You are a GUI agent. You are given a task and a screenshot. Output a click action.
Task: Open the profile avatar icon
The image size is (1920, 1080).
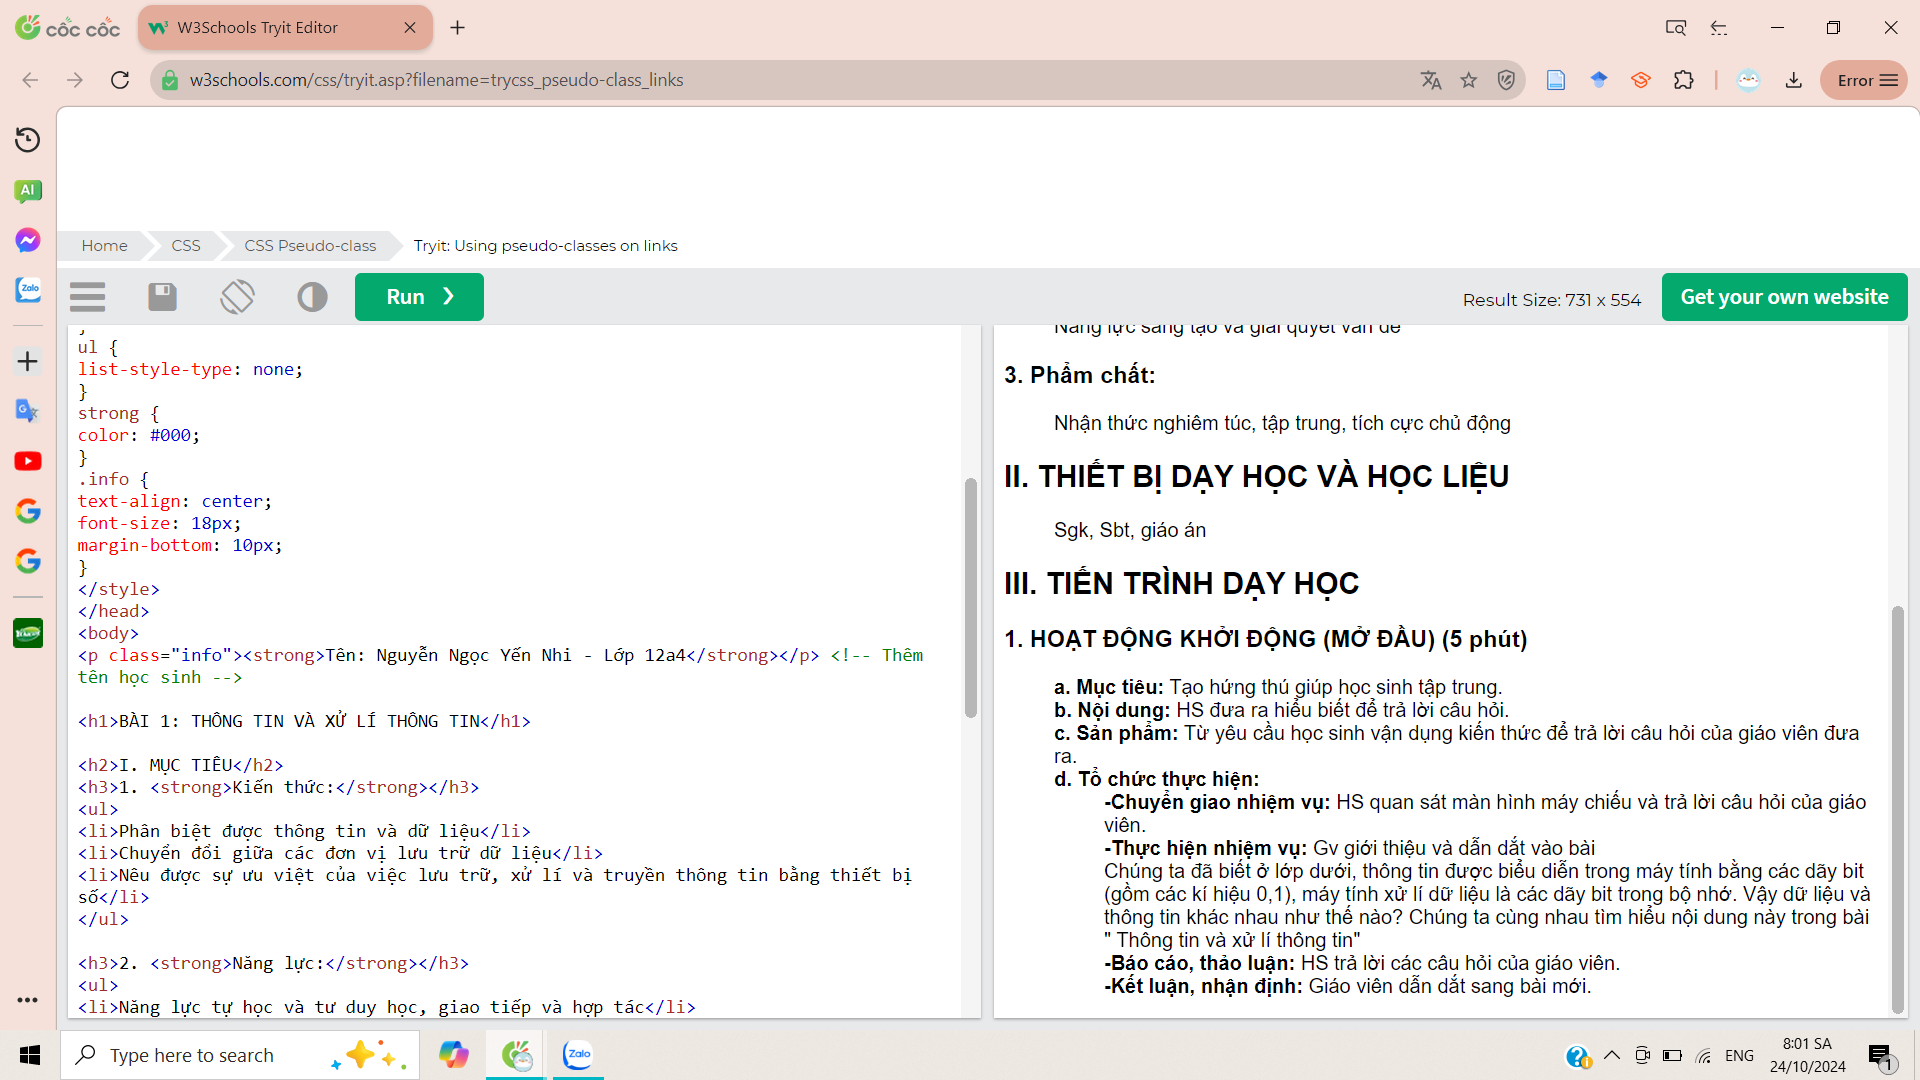(x=1748, y=80)
